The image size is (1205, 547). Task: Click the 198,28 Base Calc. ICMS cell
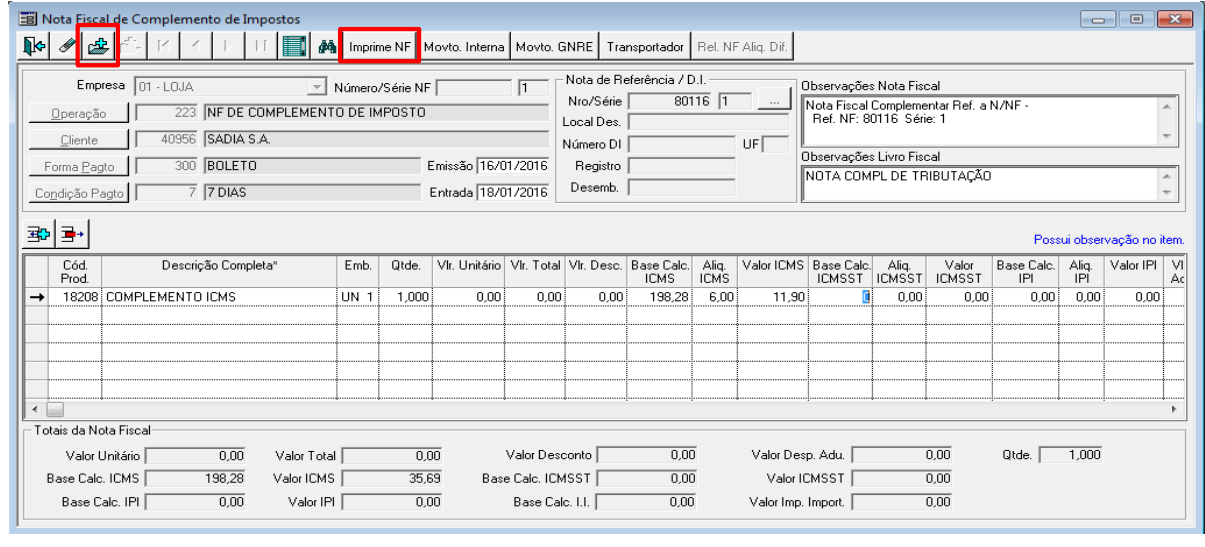click(659, 297)
